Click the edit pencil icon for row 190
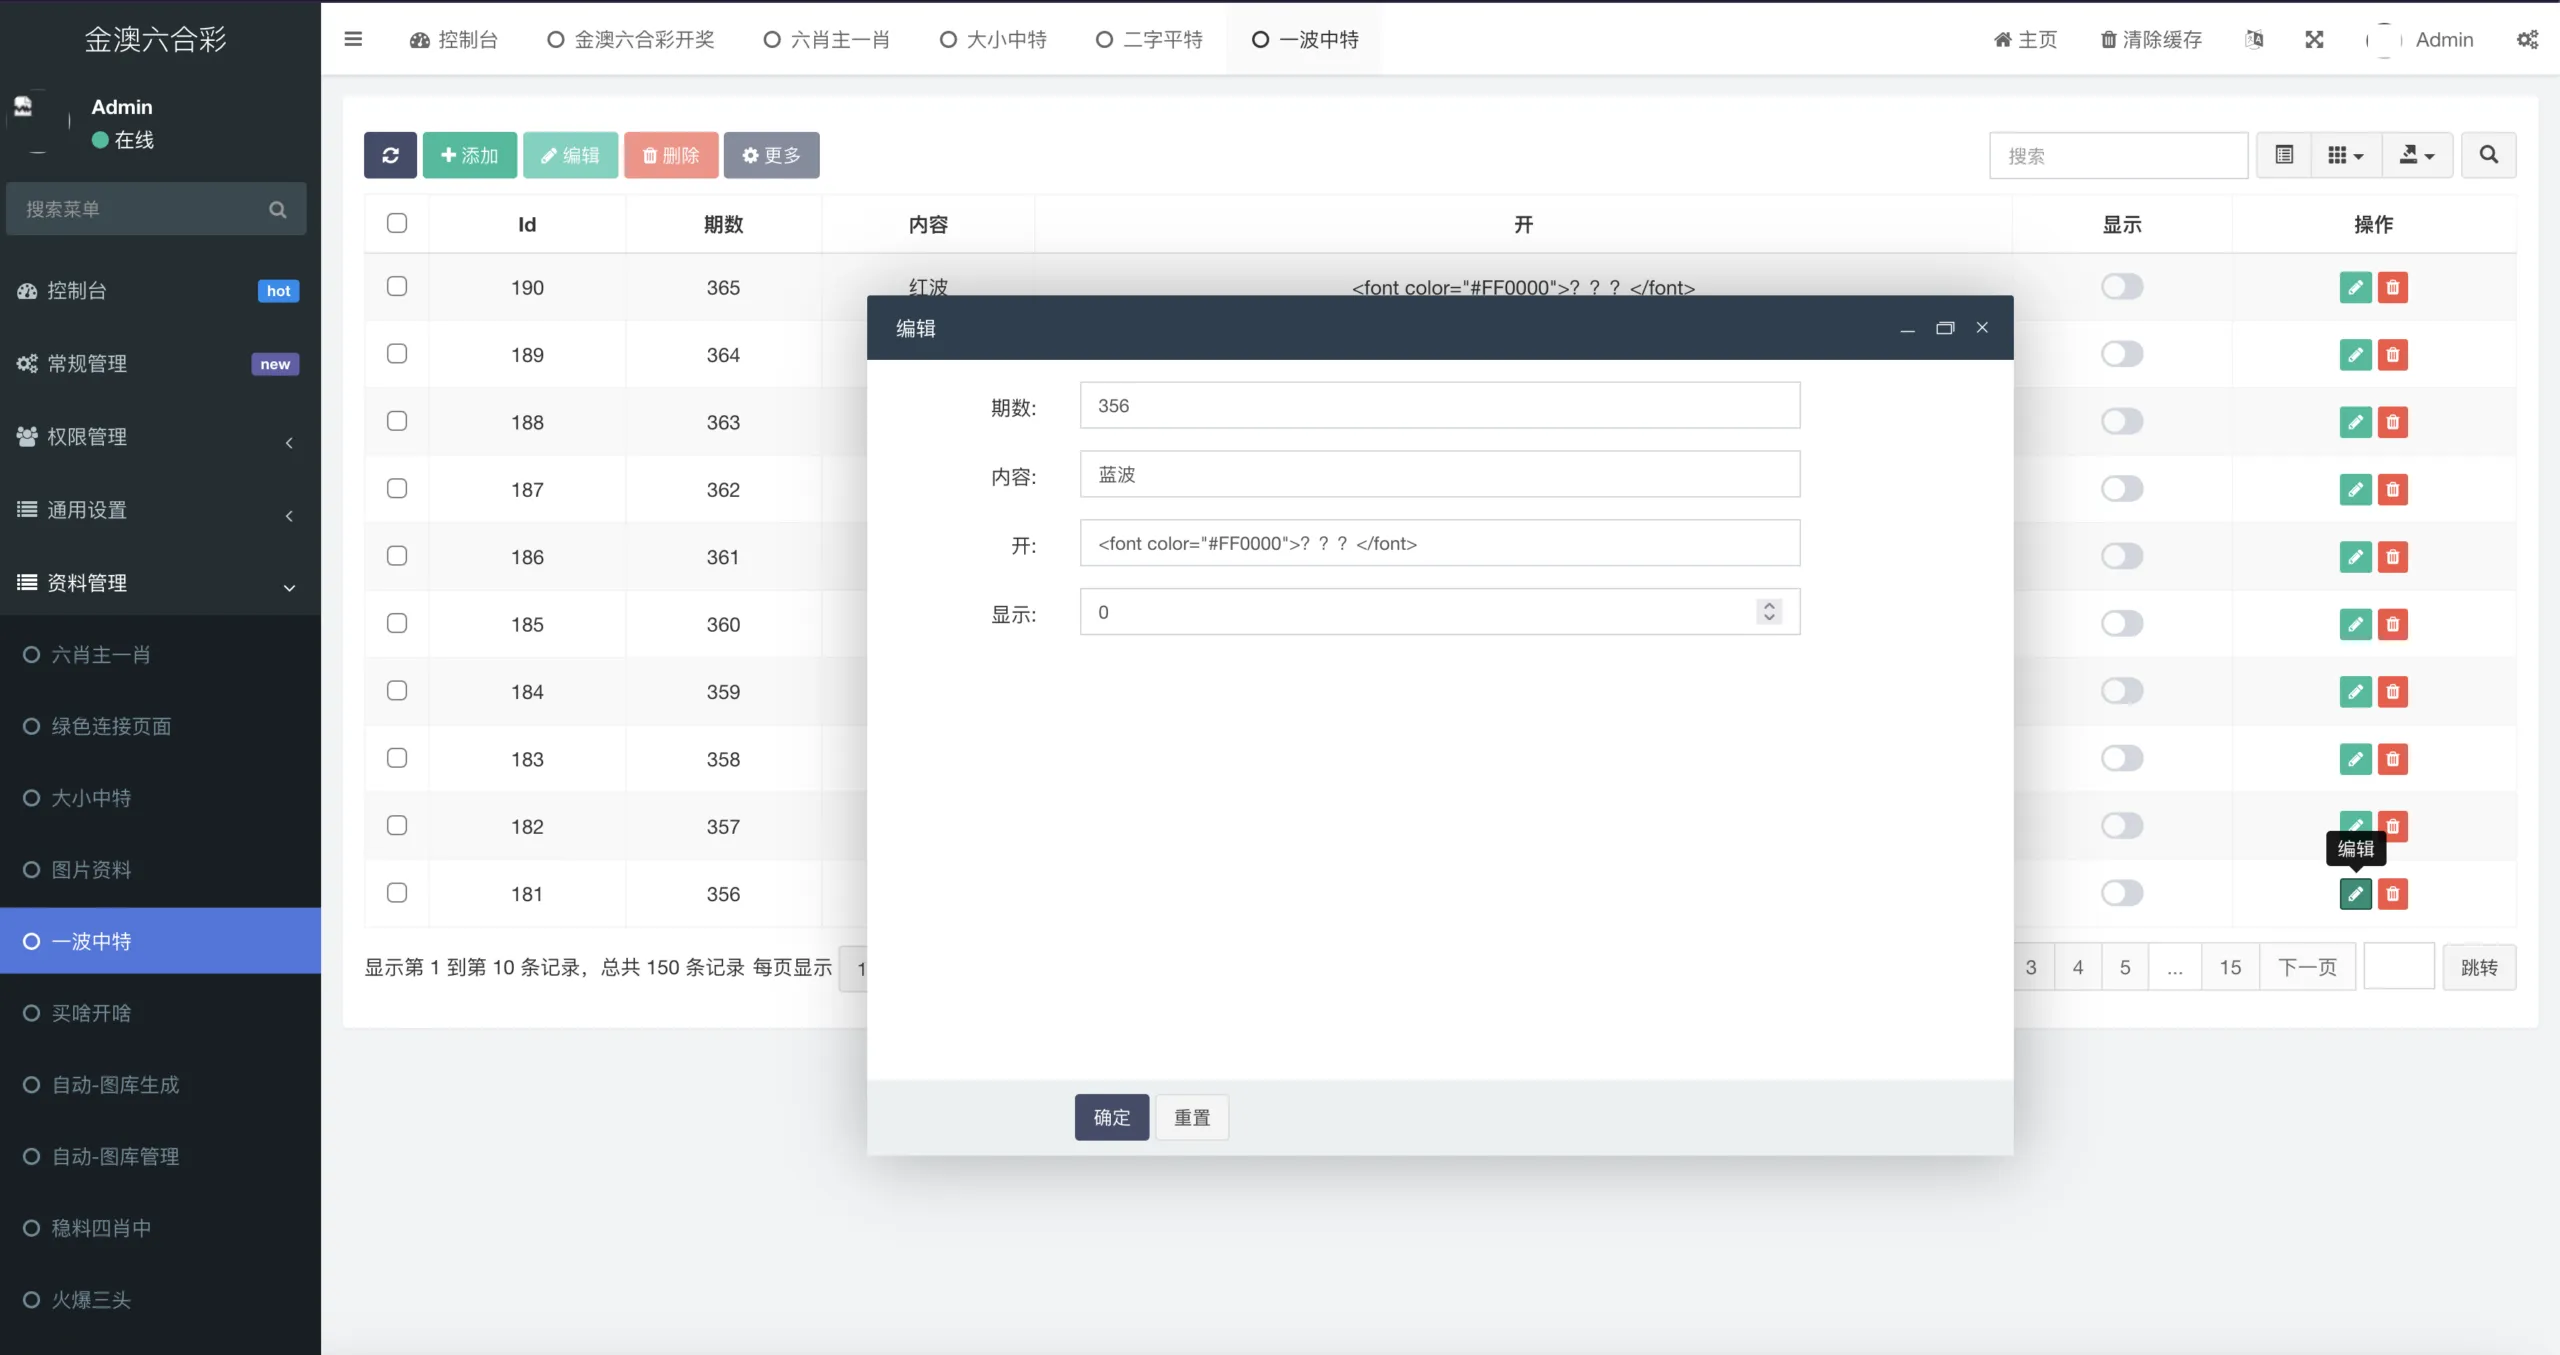 pos(2355,288)
